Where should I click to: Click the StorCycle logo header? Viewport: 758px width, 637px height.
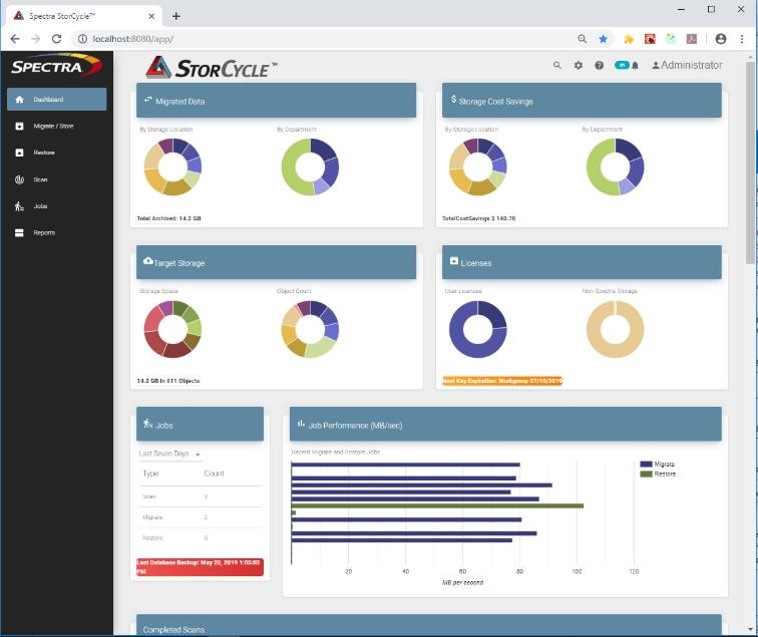pyautogui.click(x=211, y=67)
